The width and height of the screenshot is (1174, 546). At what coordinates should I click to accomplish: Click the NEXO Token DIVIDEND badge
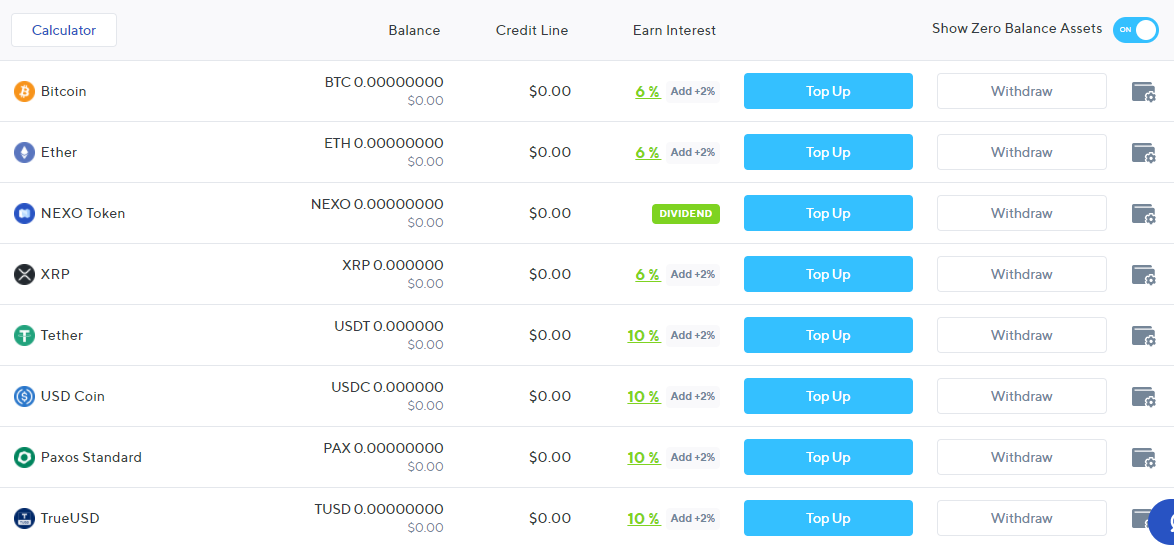pos(686,213)
